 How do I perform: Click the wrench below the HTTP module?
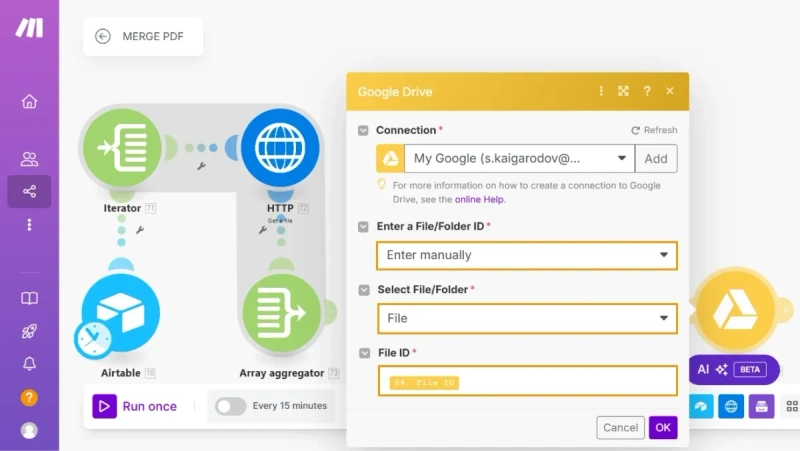pos(262,230)
